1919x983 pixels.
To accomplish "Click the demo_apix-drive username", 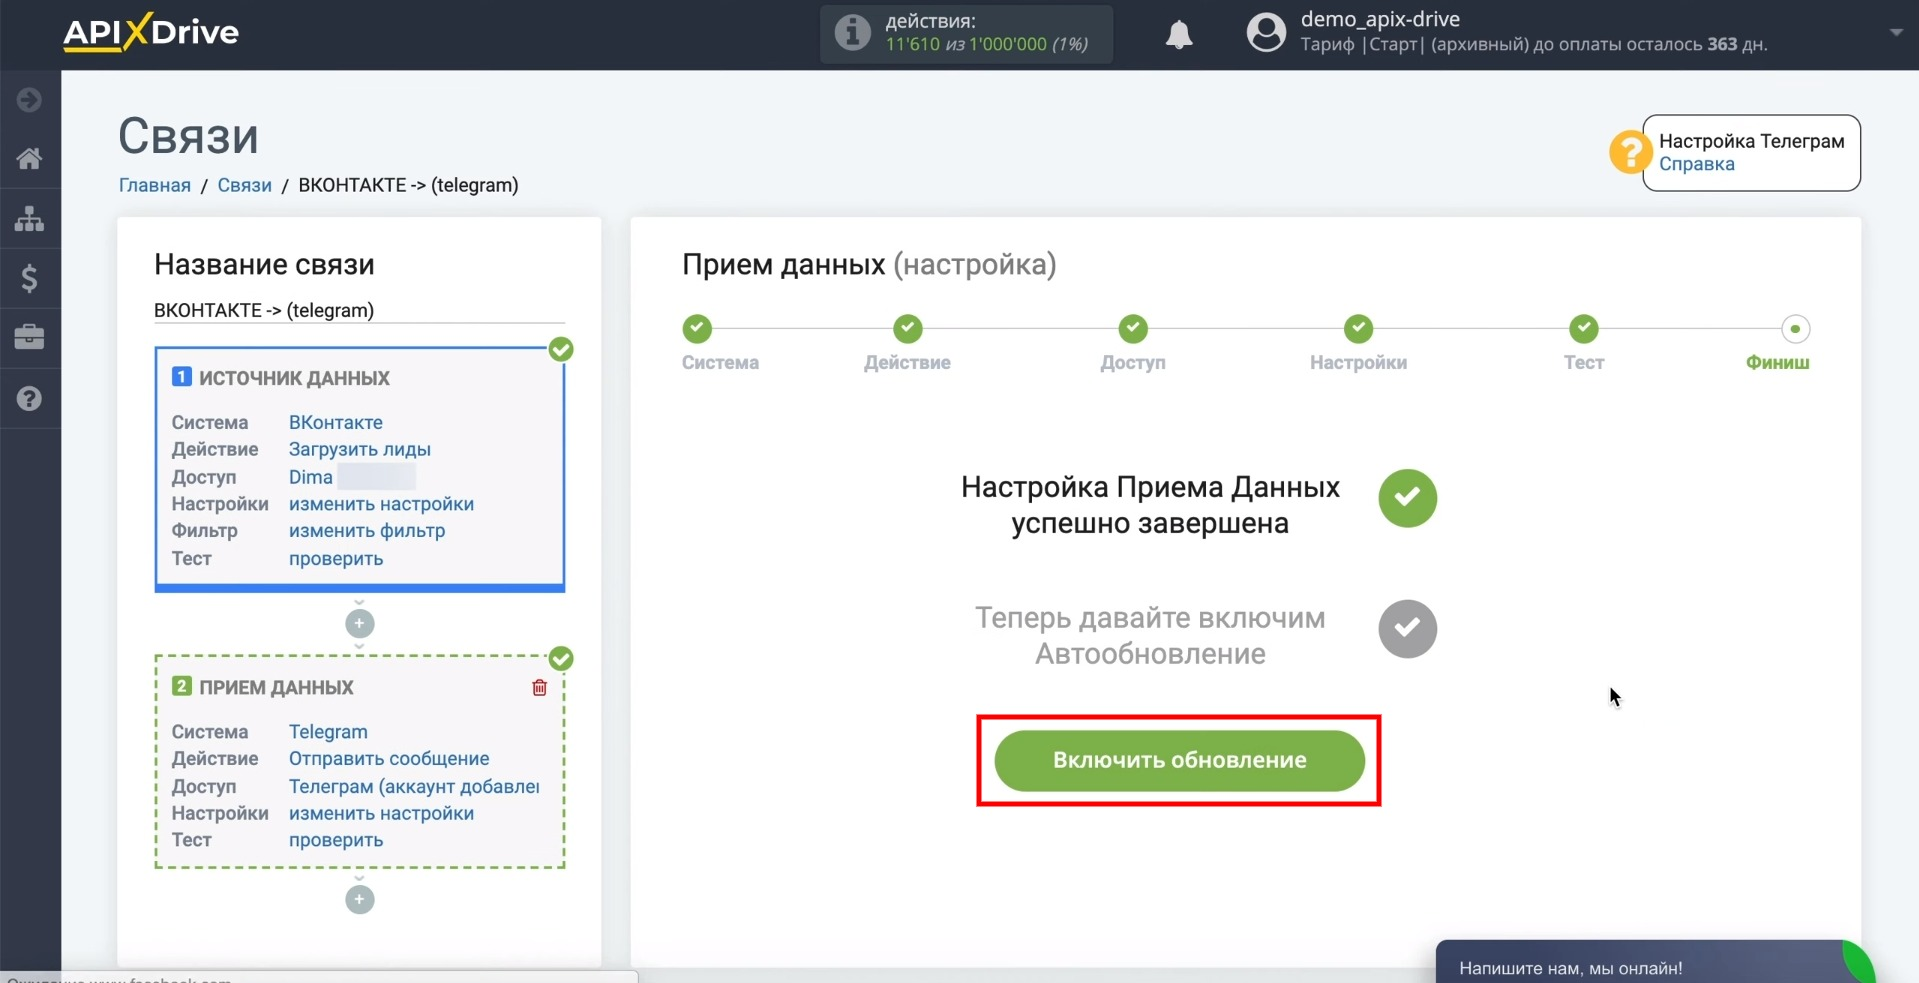I will pos(1380,19).
